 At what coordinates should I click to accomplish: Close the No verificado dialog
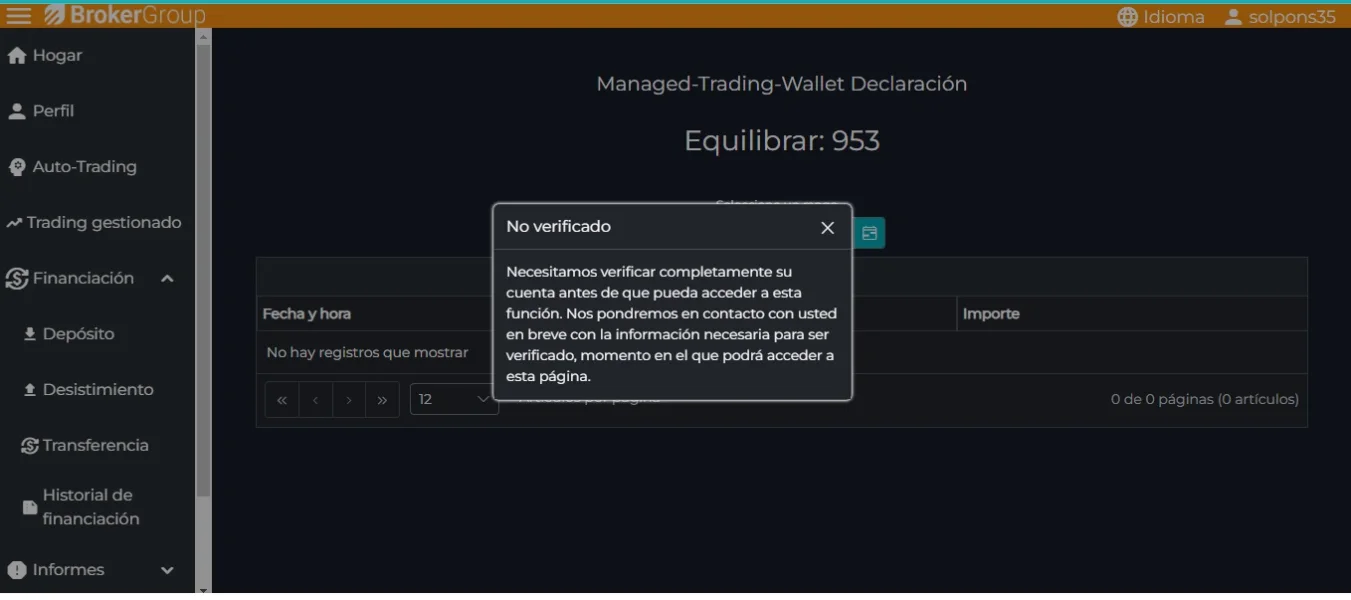click(x=827, y=228)
